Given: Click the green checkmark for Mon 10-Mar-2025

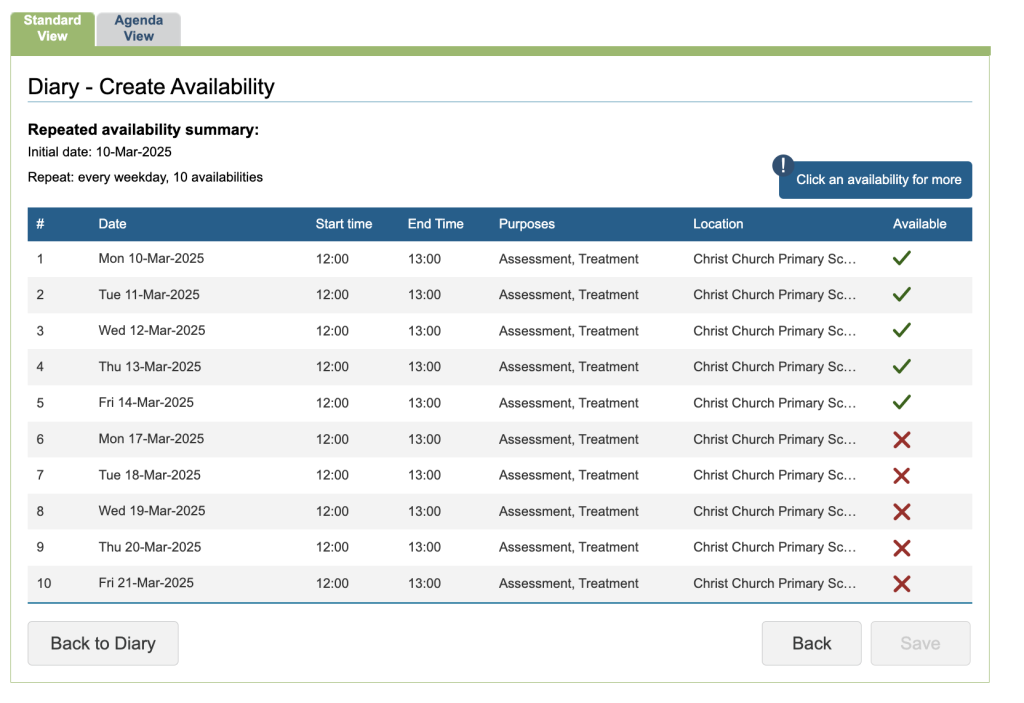Looking at the screenshot, I should pos(901,258).
